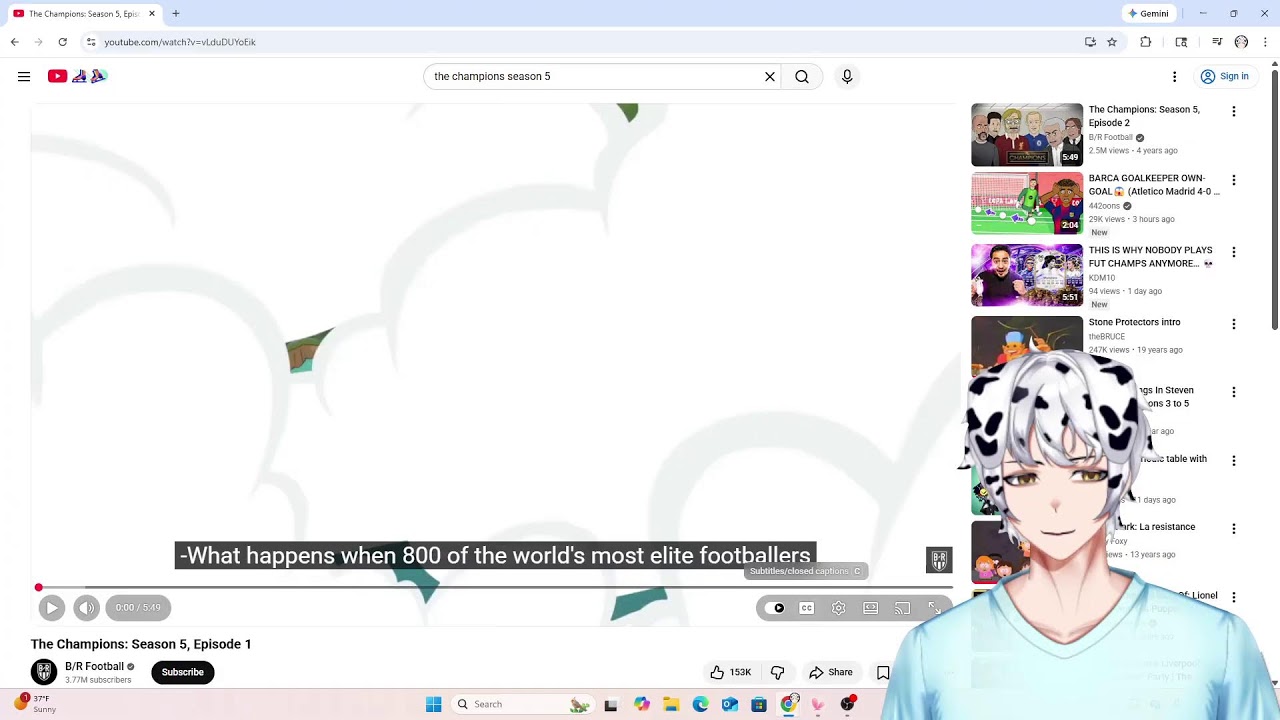
Task: Open options menu for FUT Champs video
Action: 1233,253
